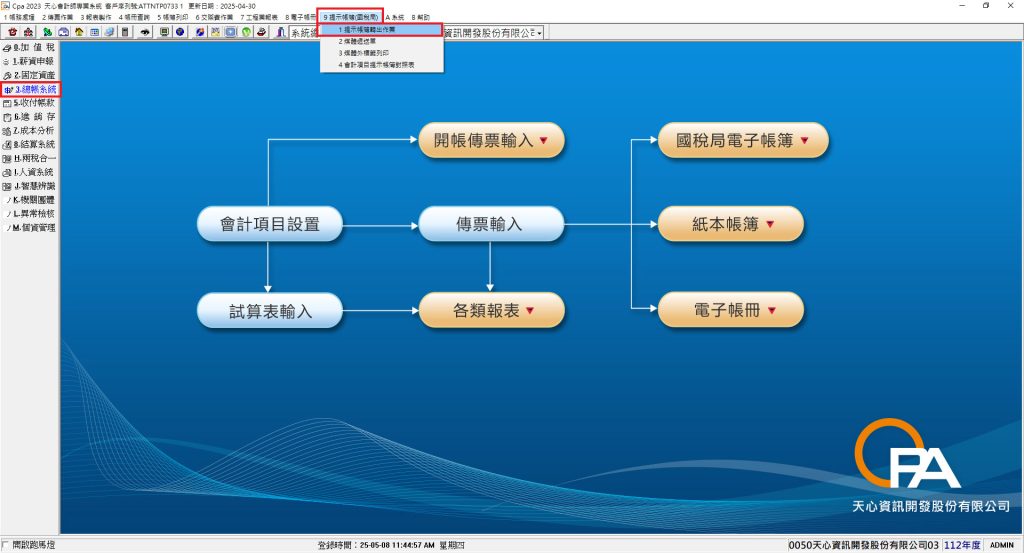Open 8.結算系統 module in sidebar

pos(29,144)
